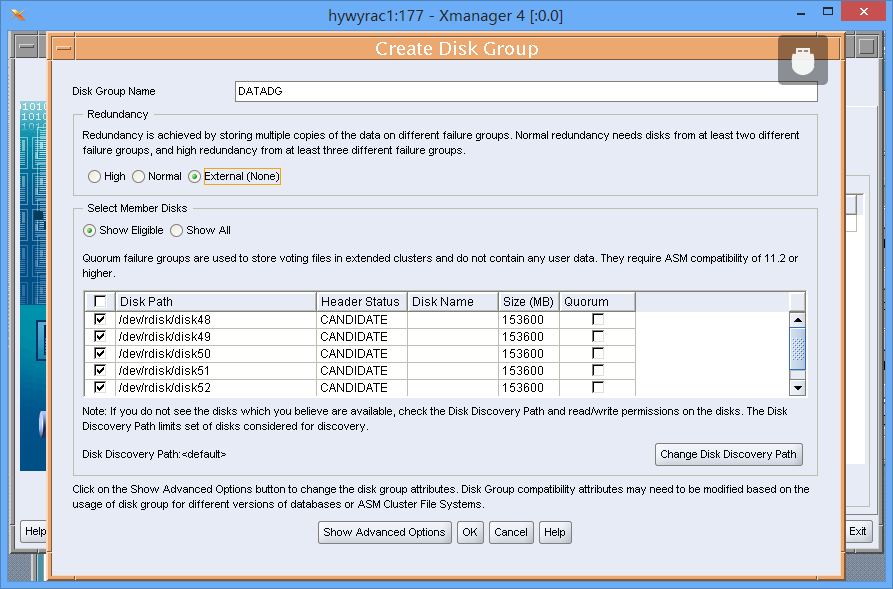This screenshot has height=589, width=893.
Task: Uncheck the disk52 row checkbox
Action: pyautogui.click(x=100, y=388)
